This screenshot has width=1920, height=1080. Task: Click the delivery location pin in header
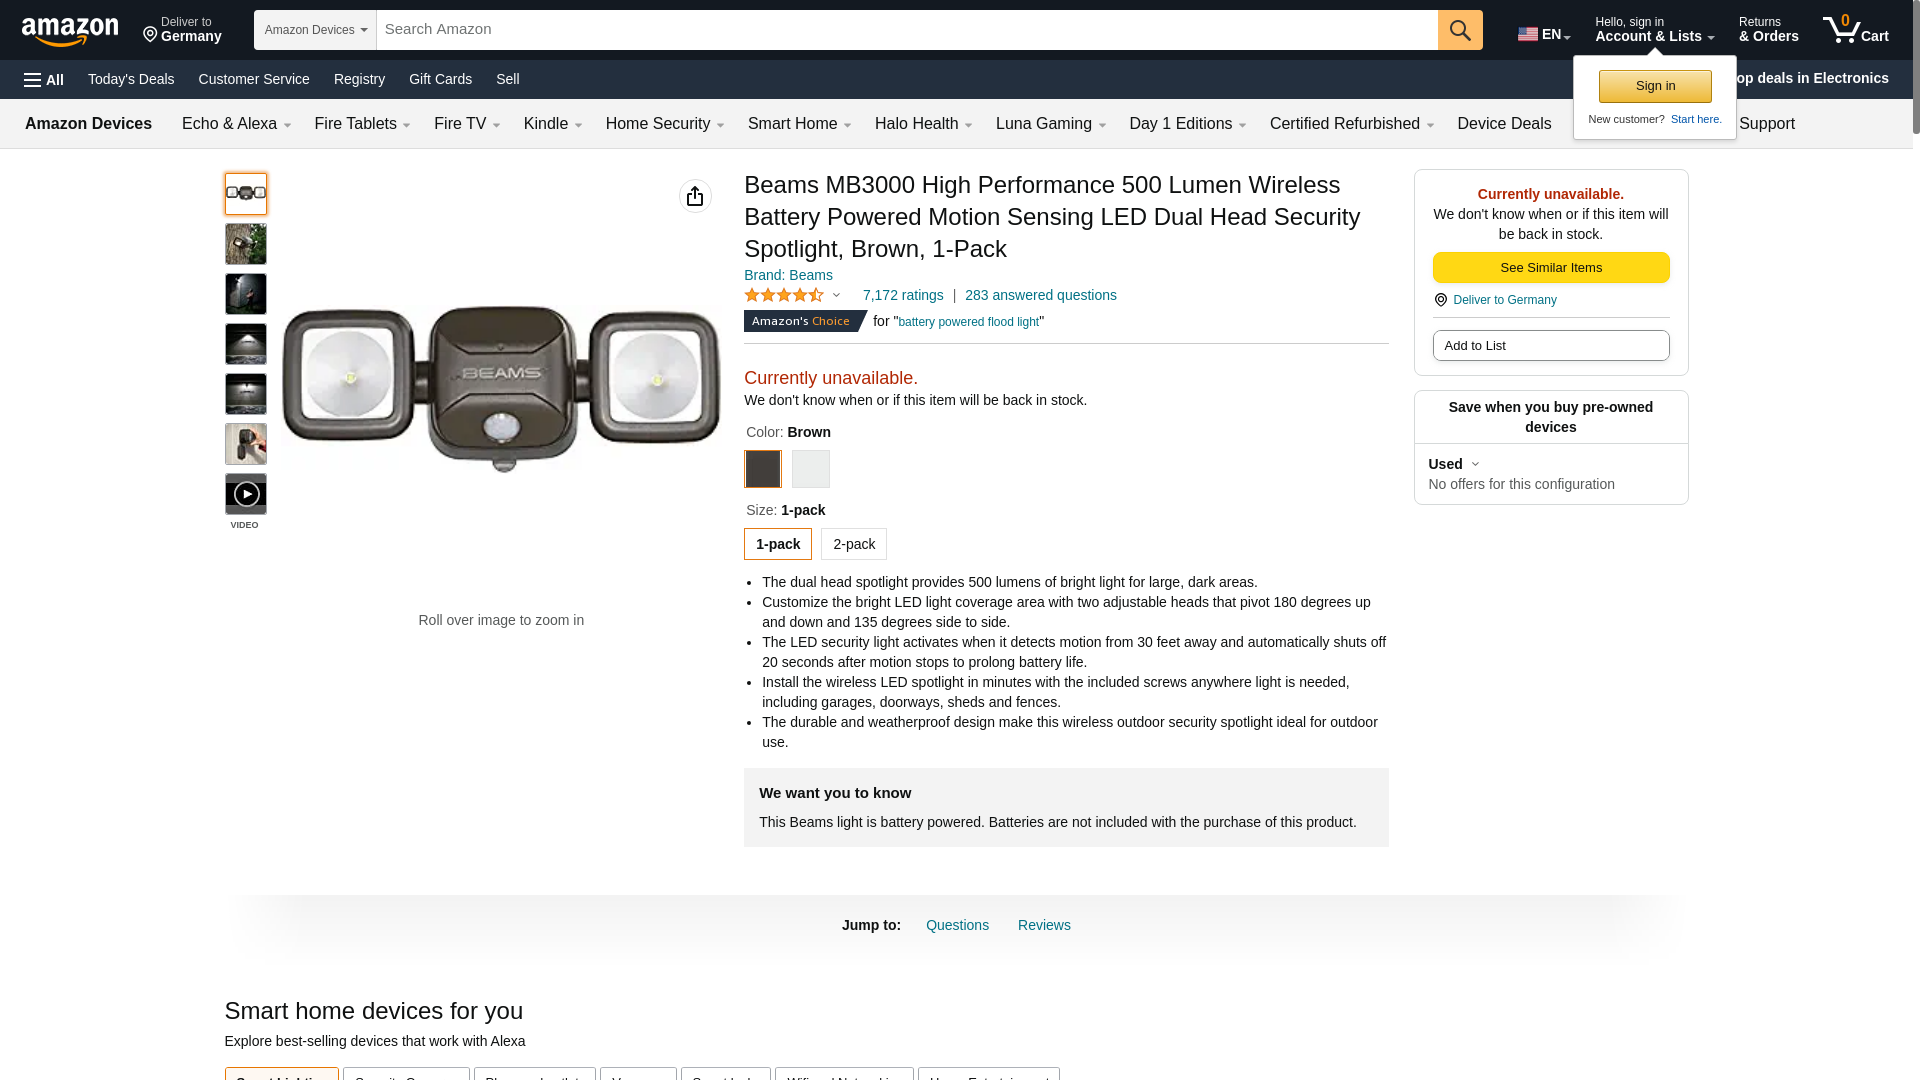[151, 35]
